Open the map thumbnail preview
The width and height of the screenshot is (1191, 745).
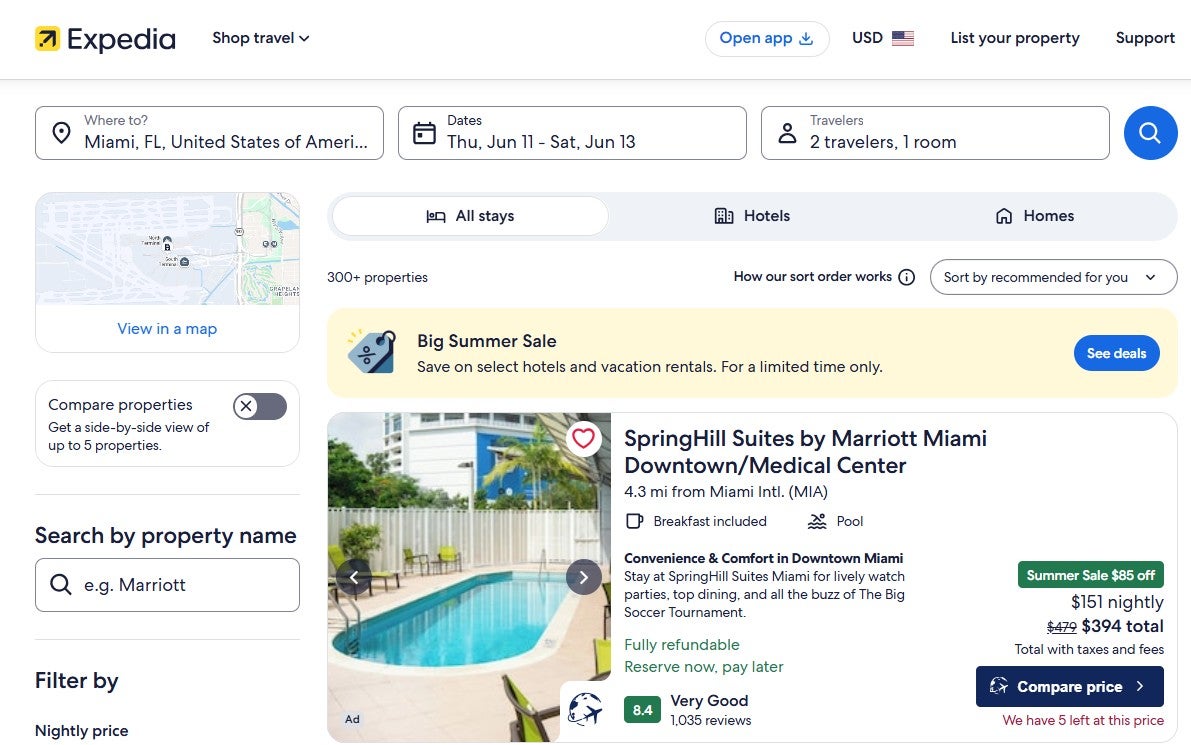point(167,248)
